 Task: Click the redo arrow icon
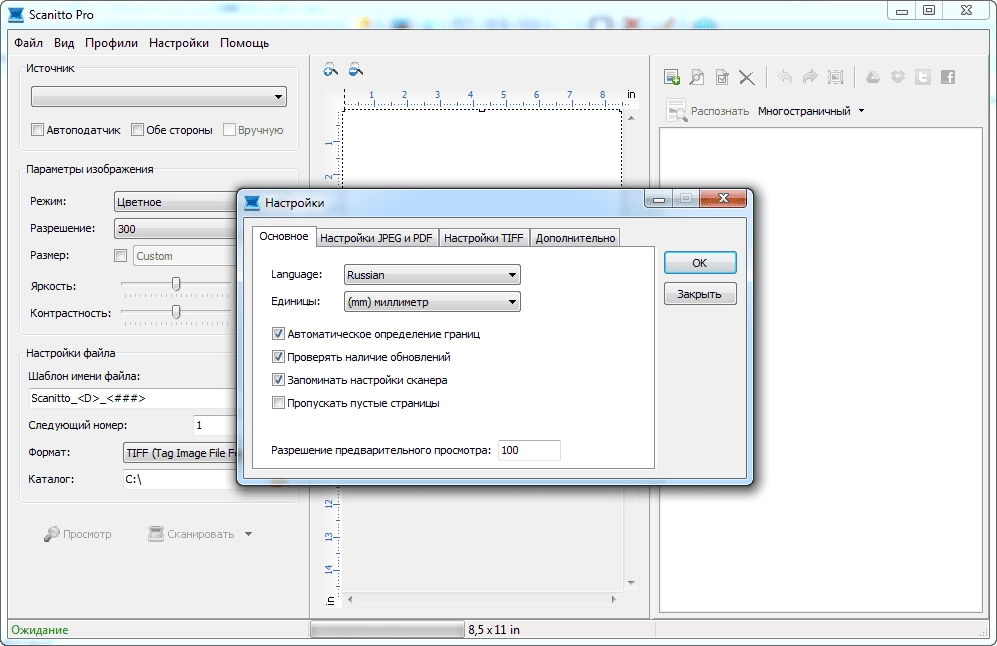[810, 78]
